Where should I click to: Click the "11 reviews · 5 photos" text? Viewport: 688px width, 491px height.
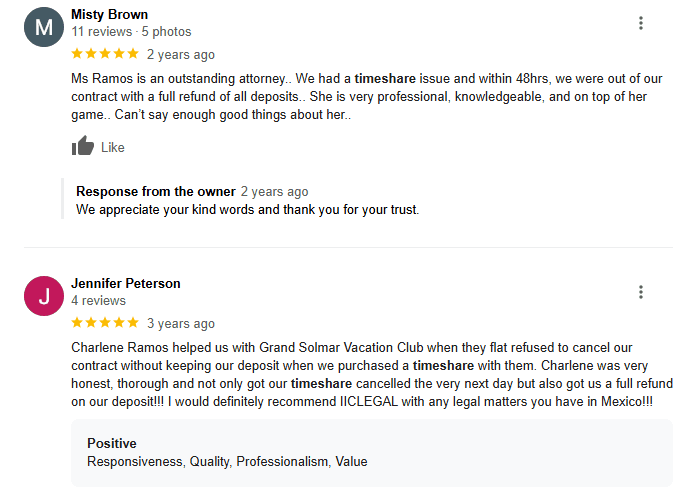tap(131, 32)
